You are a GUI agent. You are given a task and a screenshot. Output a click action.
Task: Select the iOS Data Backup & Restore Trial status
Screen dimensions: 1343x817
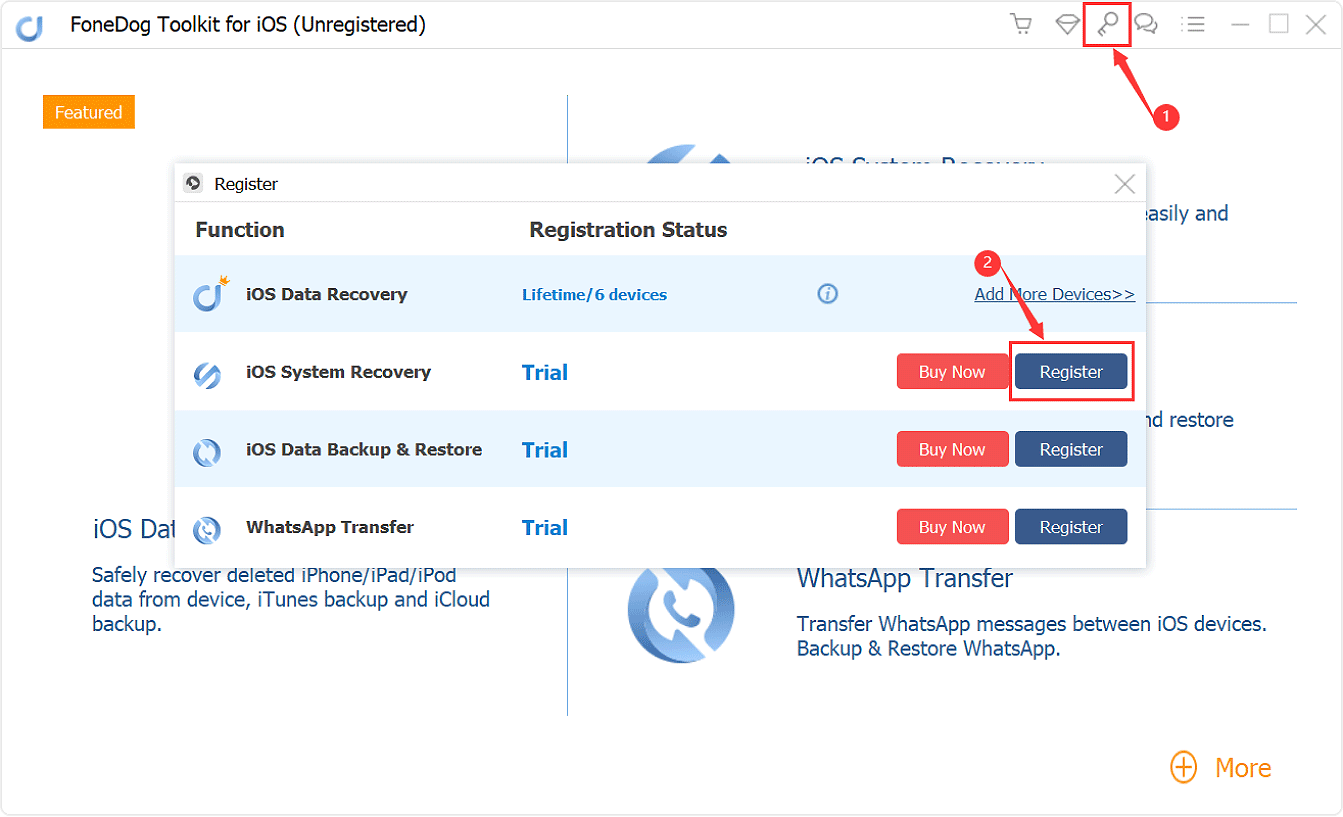click(545, 450)
